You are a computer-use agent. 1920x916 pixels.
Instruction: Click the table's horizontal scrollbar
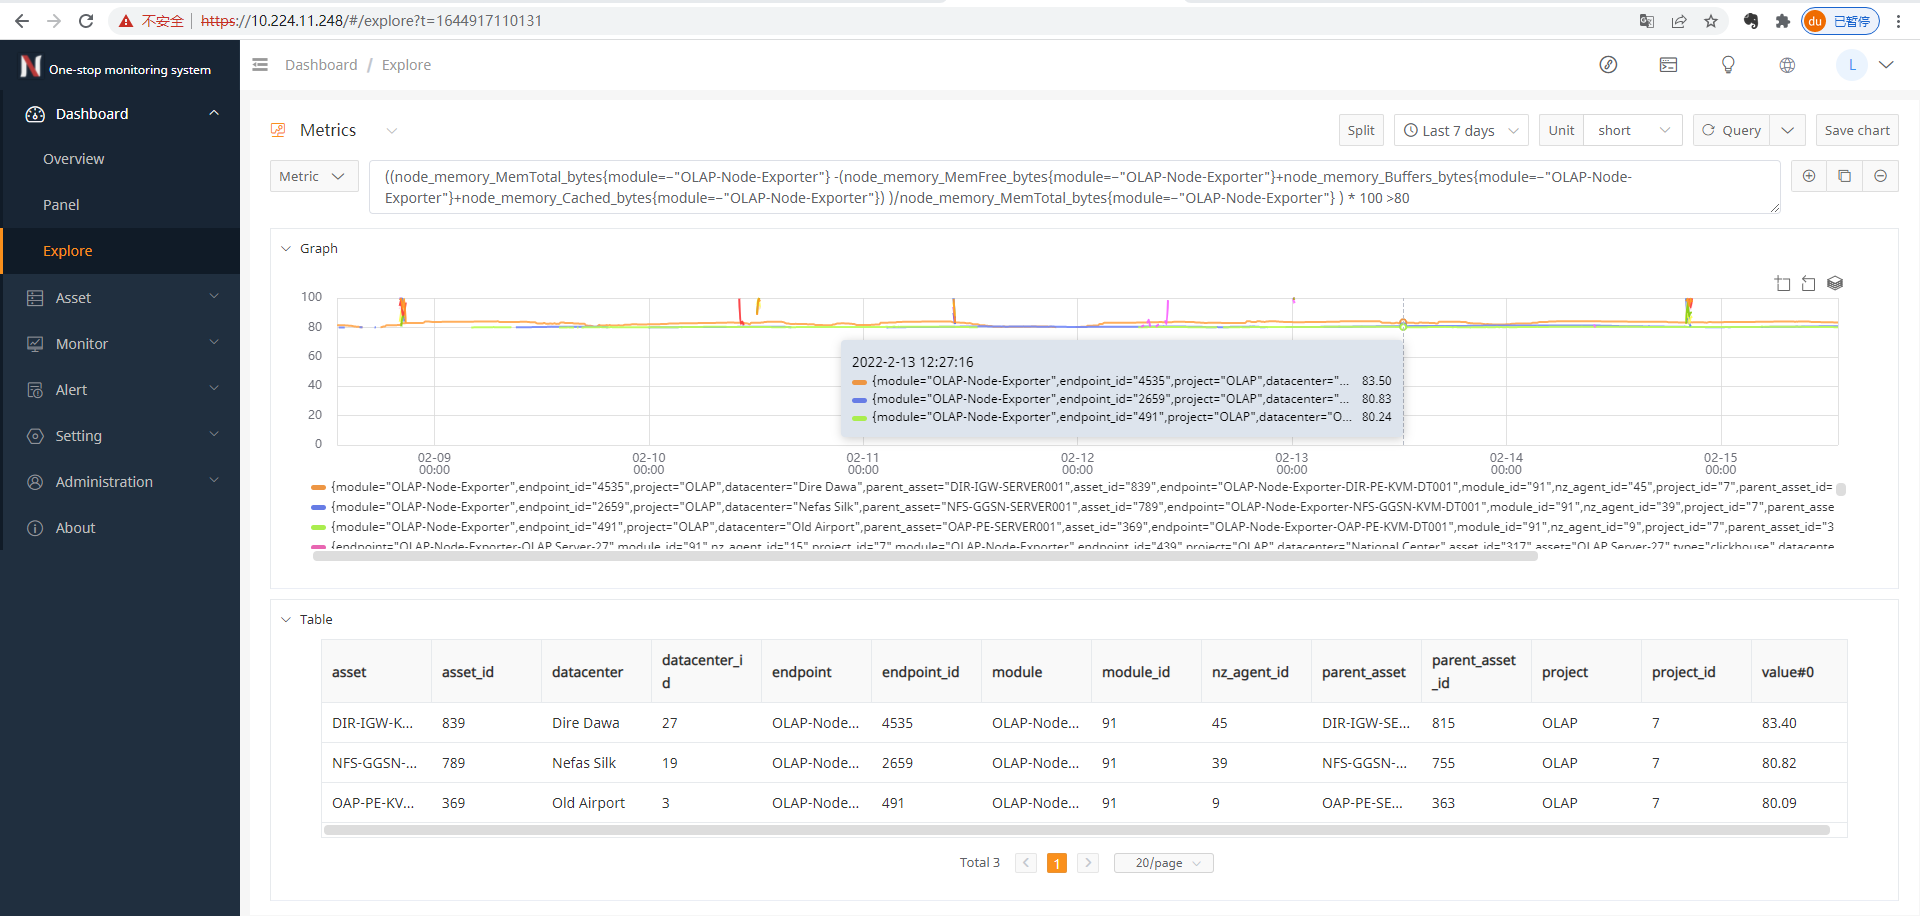tap(1076, 830)
